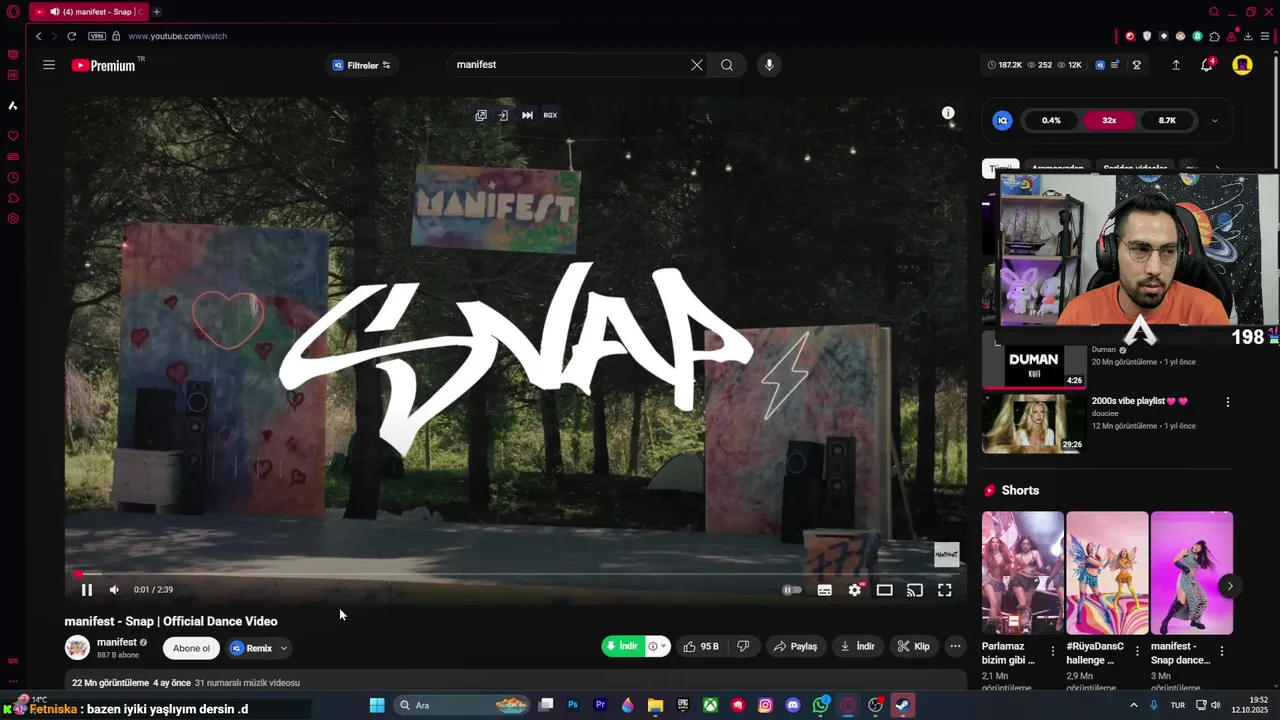Open Discord from the taskbar
Image resolution: width=1280 pixels, height=720 pixels.
click(793, 705)
